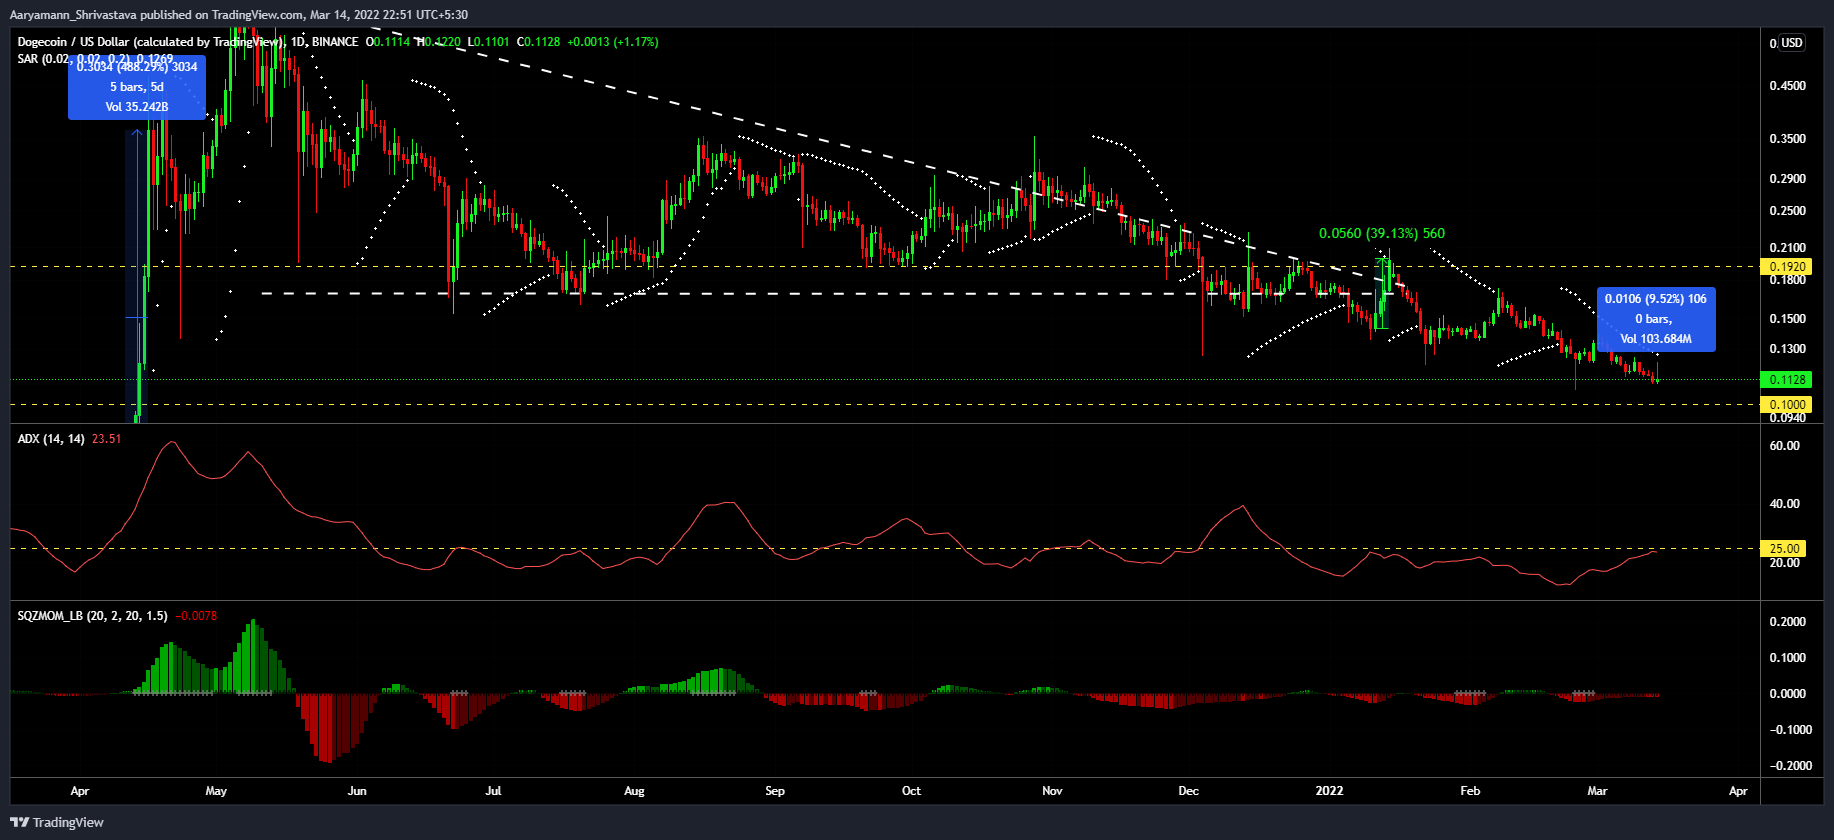
Task: Click the 0.4500 price scale value
Action: point(1788,86)
